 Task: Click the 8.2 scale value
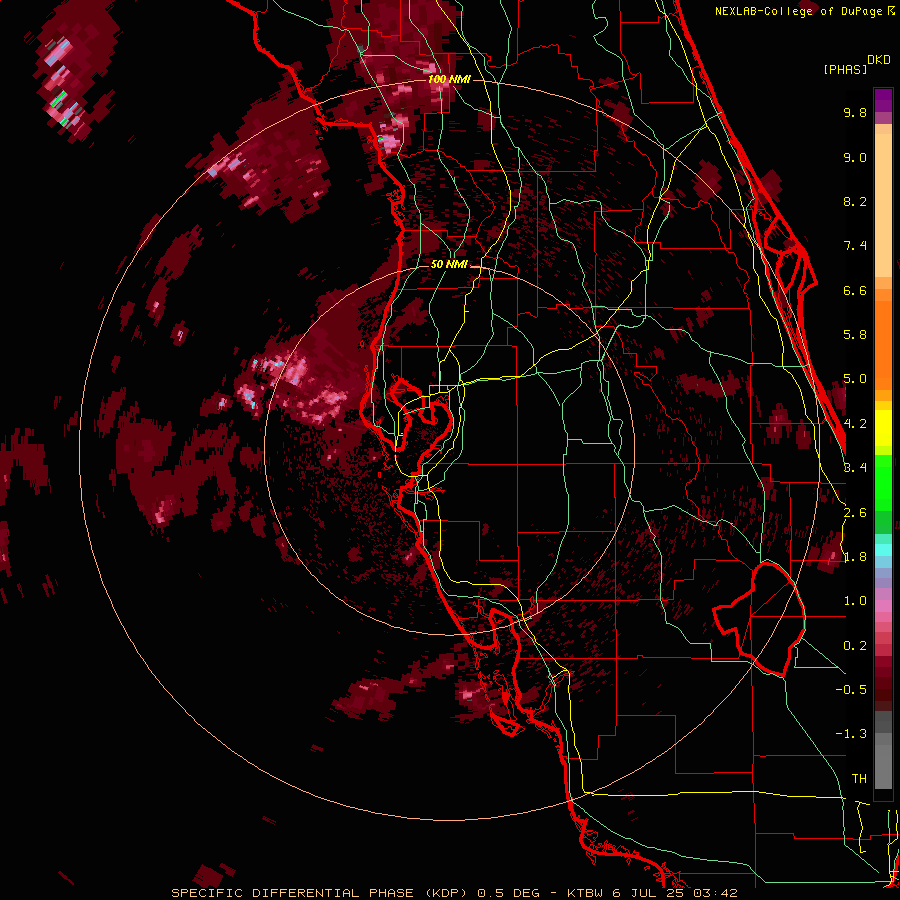click(855, 201)
